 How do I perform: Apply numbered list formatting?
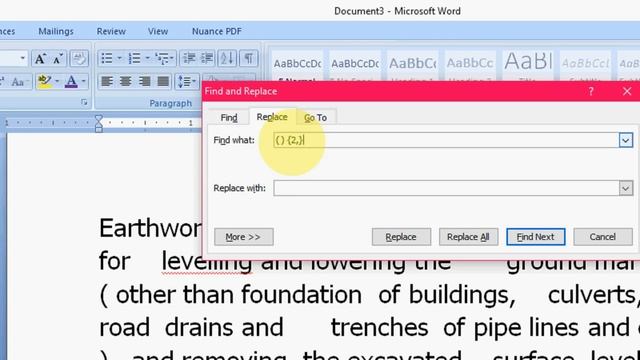click(134, 58)
